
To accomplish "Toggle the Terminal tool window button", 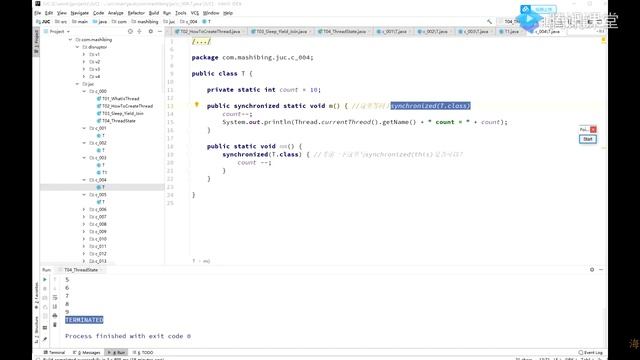I will coord(54,352).
